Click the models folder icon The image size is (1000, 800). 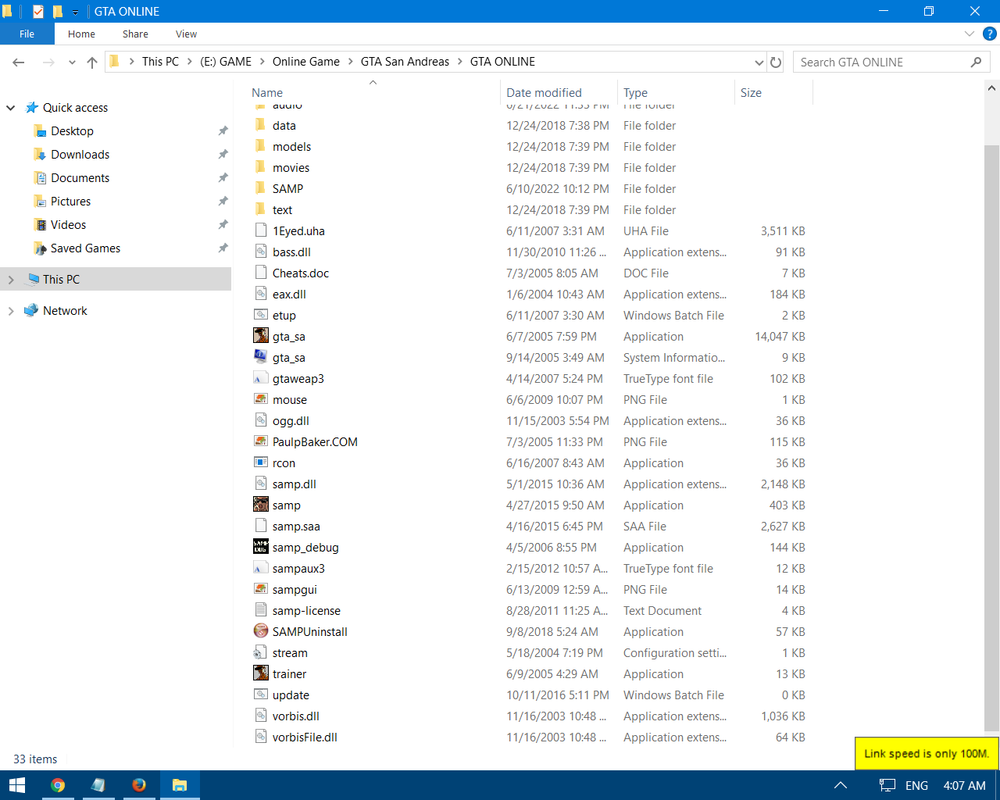click(260, 145)
